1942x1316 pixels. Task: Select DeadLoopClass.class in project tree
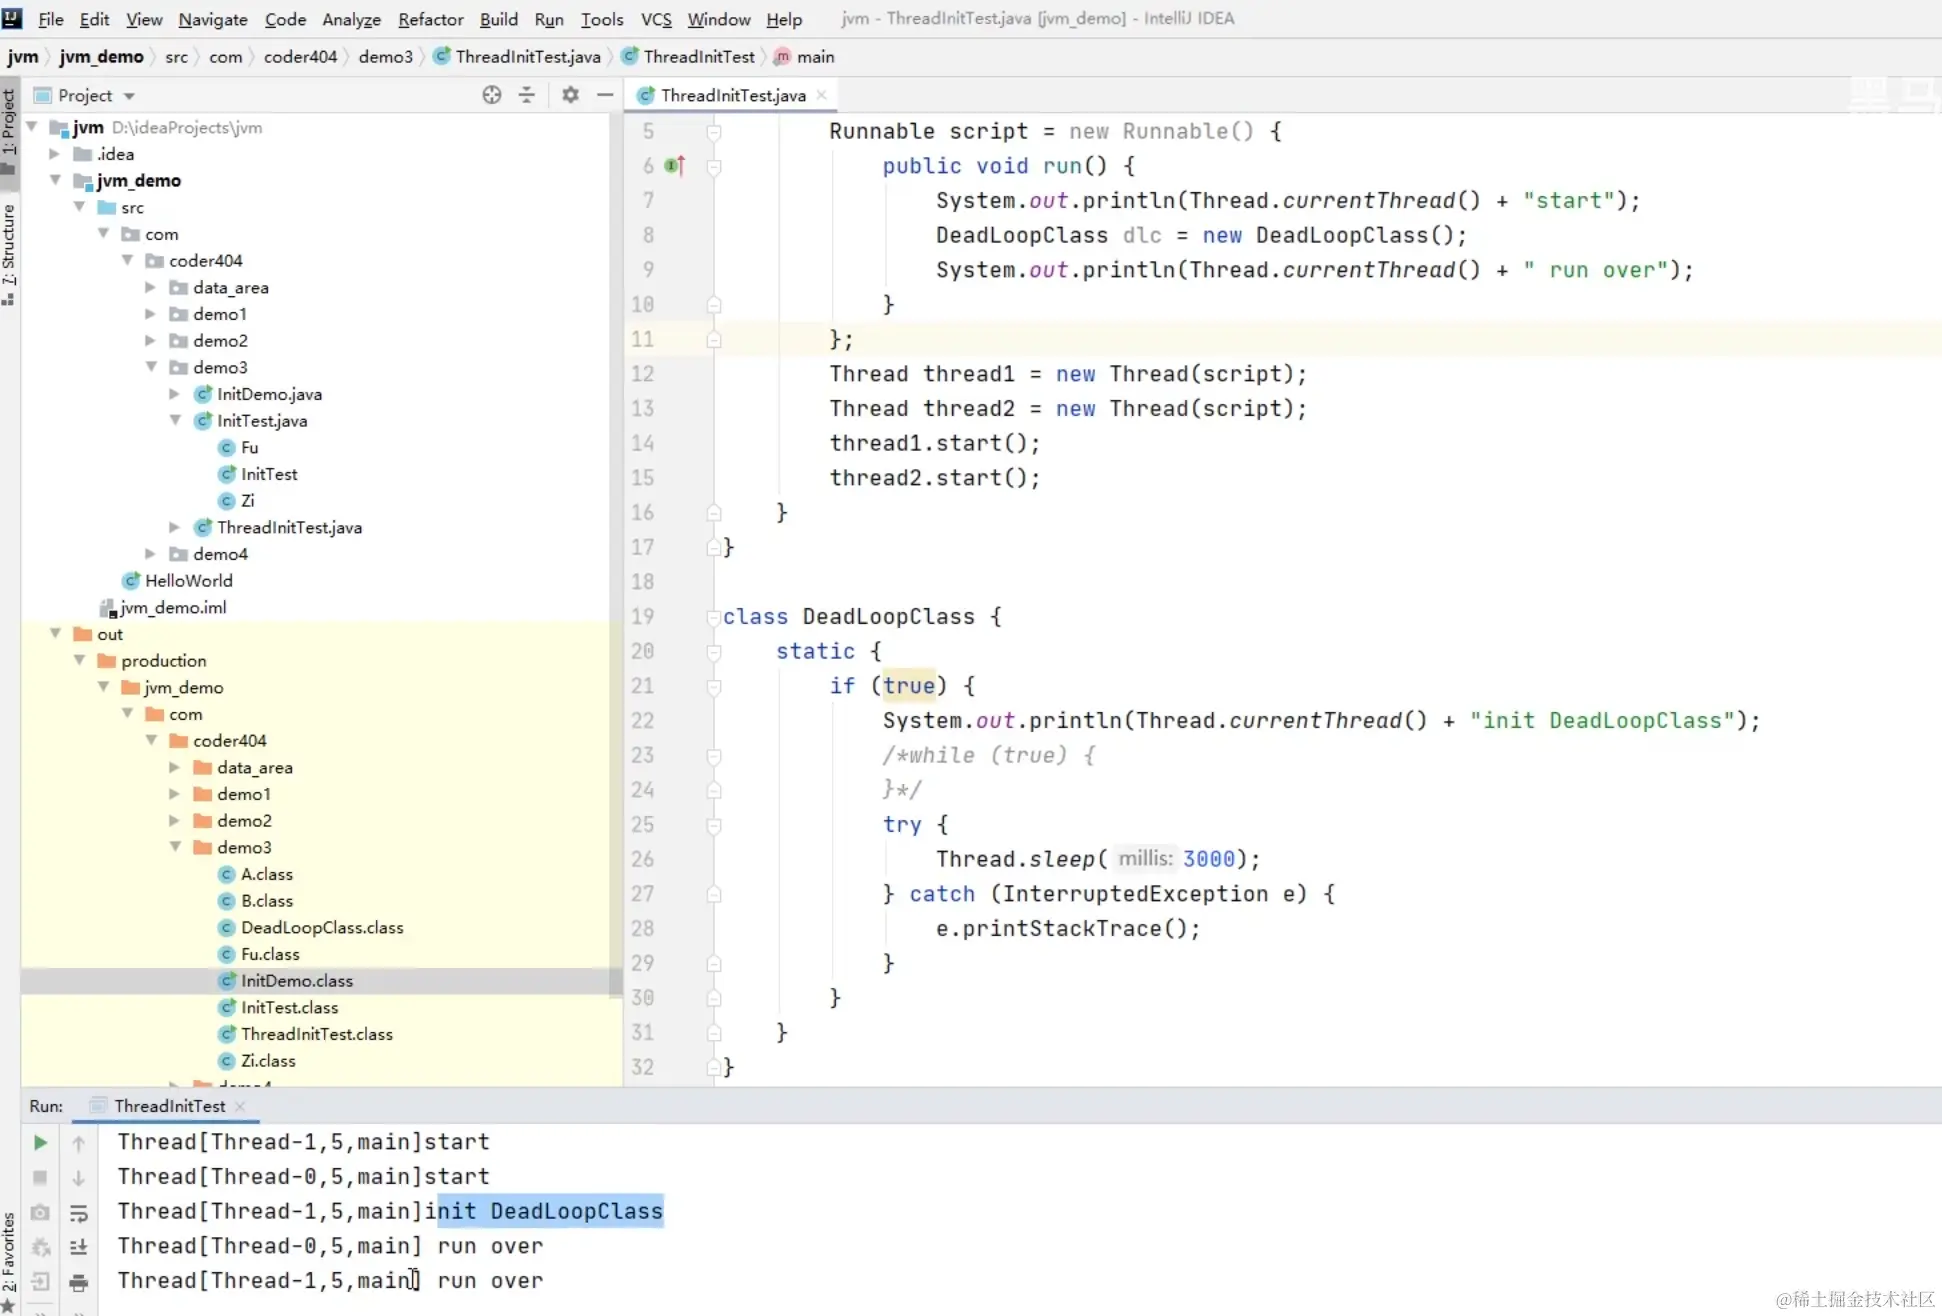322,928
